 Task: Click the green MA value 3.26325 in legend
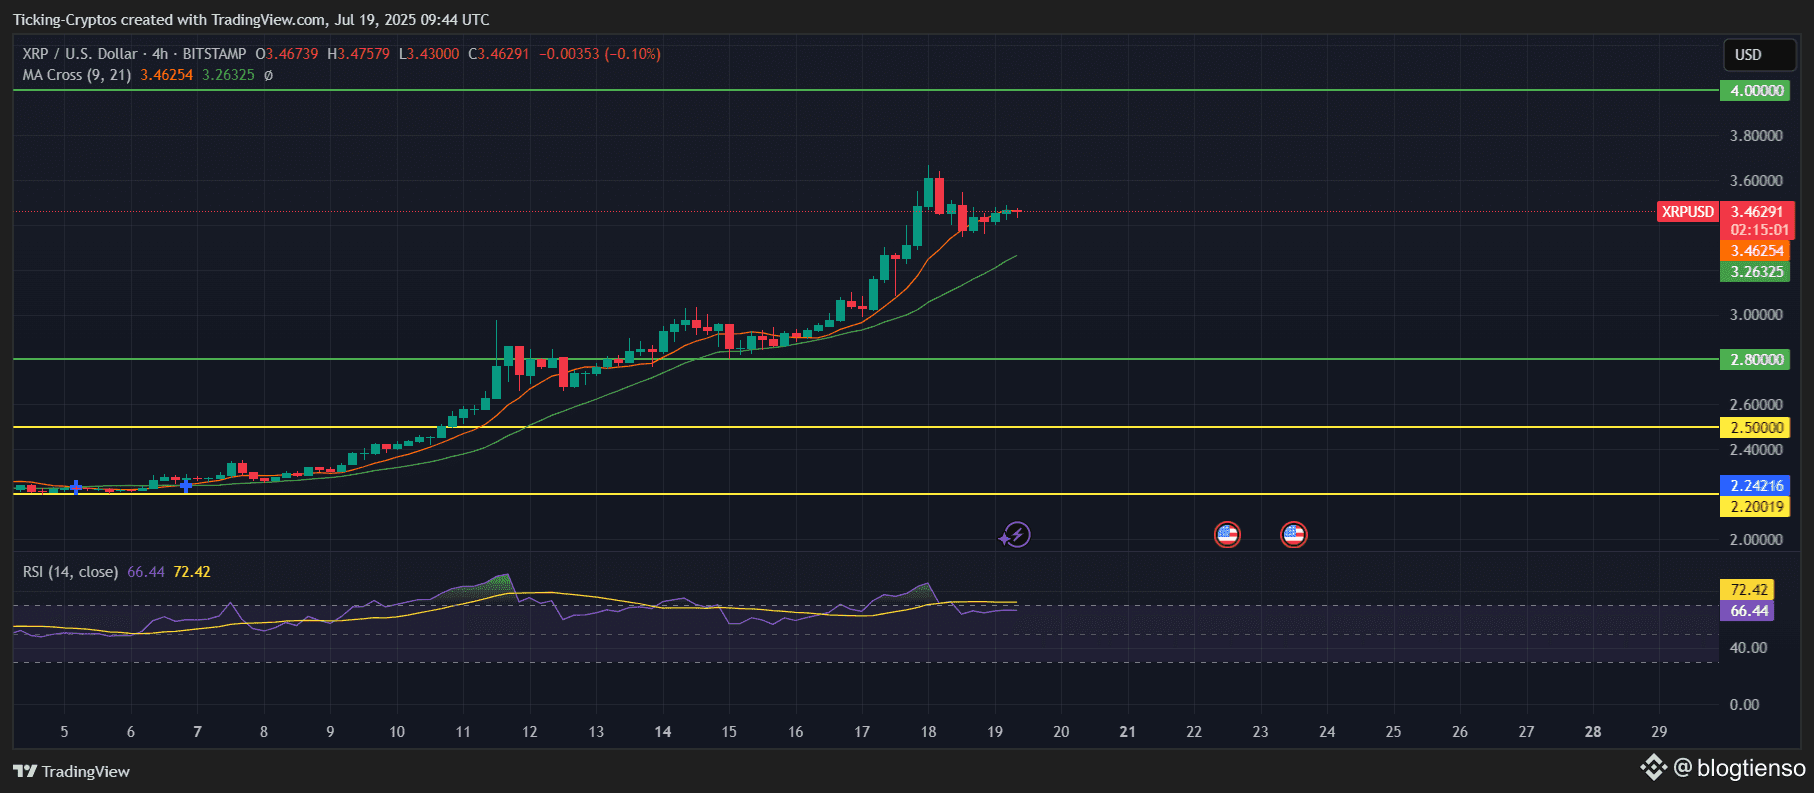[x=228, y=75]
